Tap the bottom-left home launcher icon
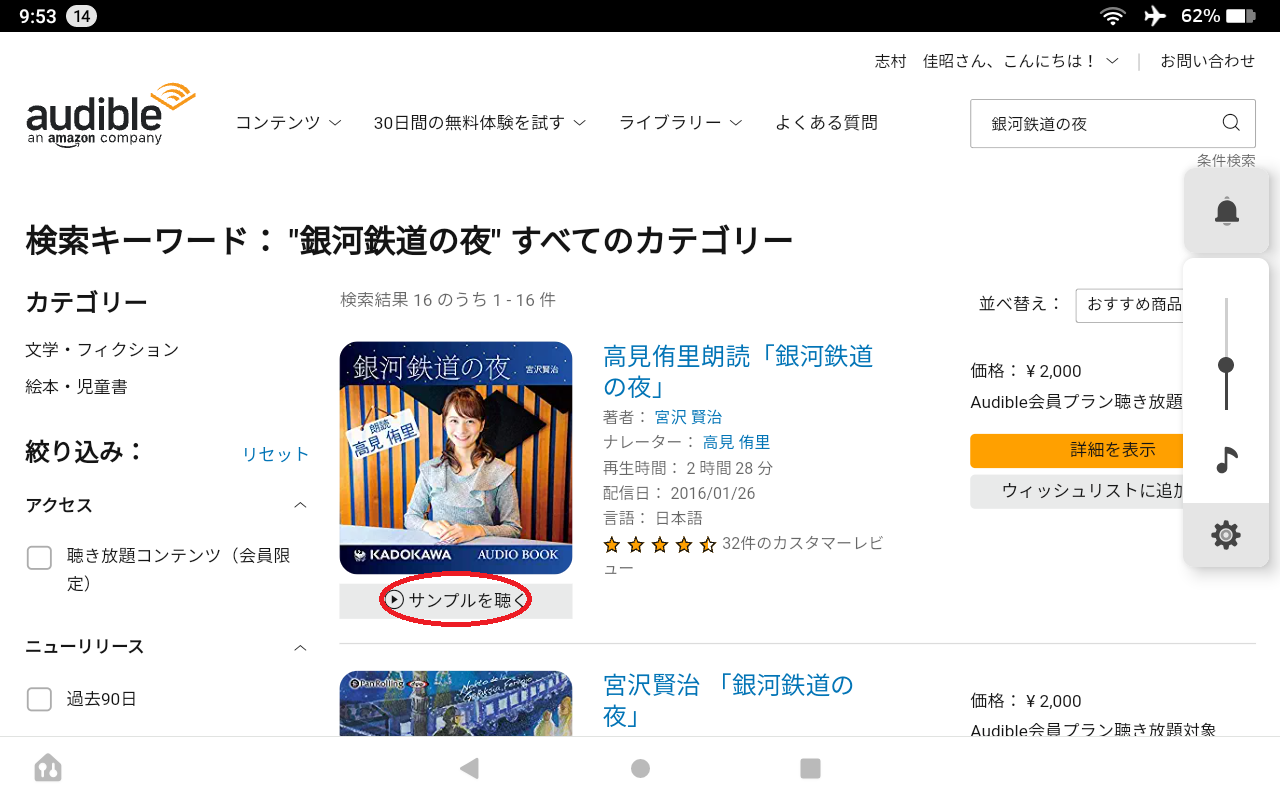The width and height of the screenshot is (1280, 800). (x=48, y=768)
